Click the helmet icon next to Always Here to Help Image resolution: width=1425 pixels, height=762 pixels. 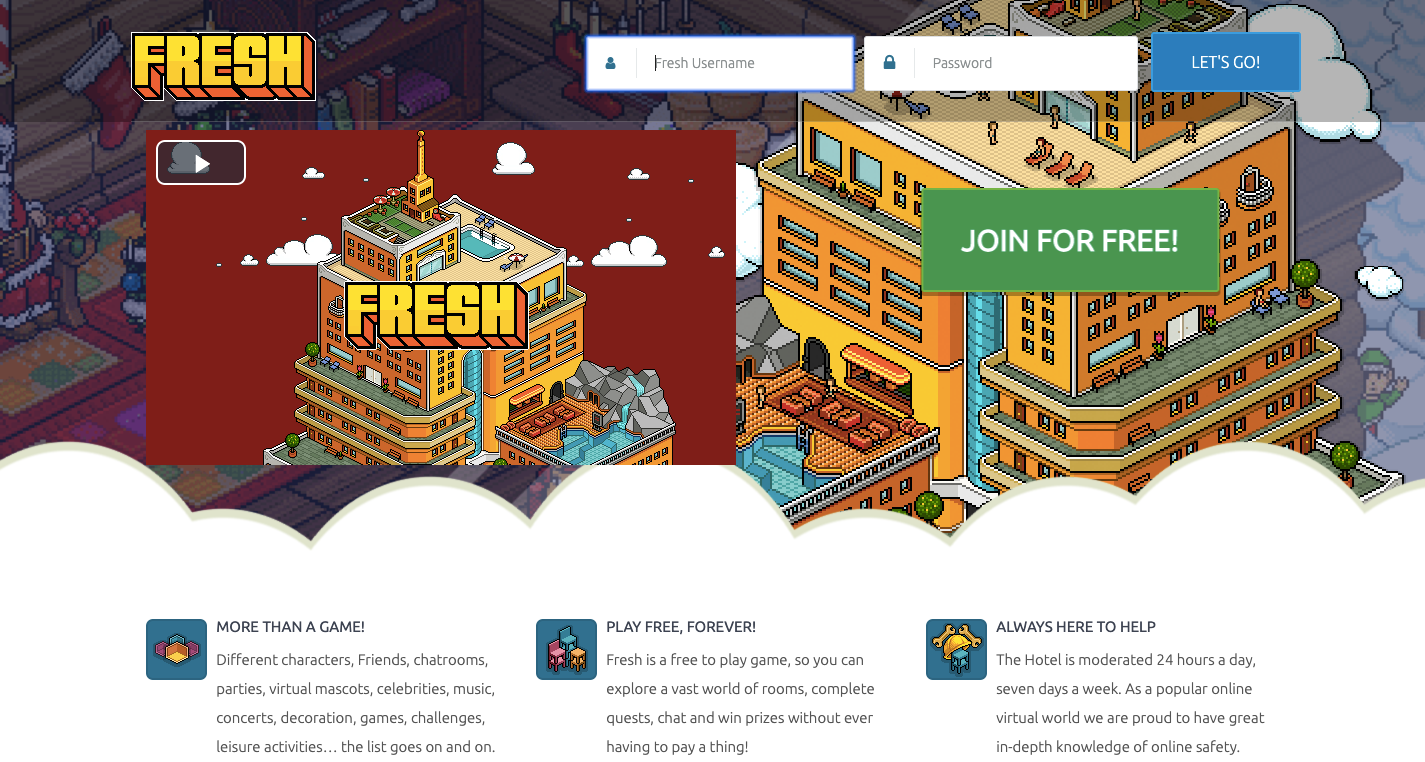(956, 649)
